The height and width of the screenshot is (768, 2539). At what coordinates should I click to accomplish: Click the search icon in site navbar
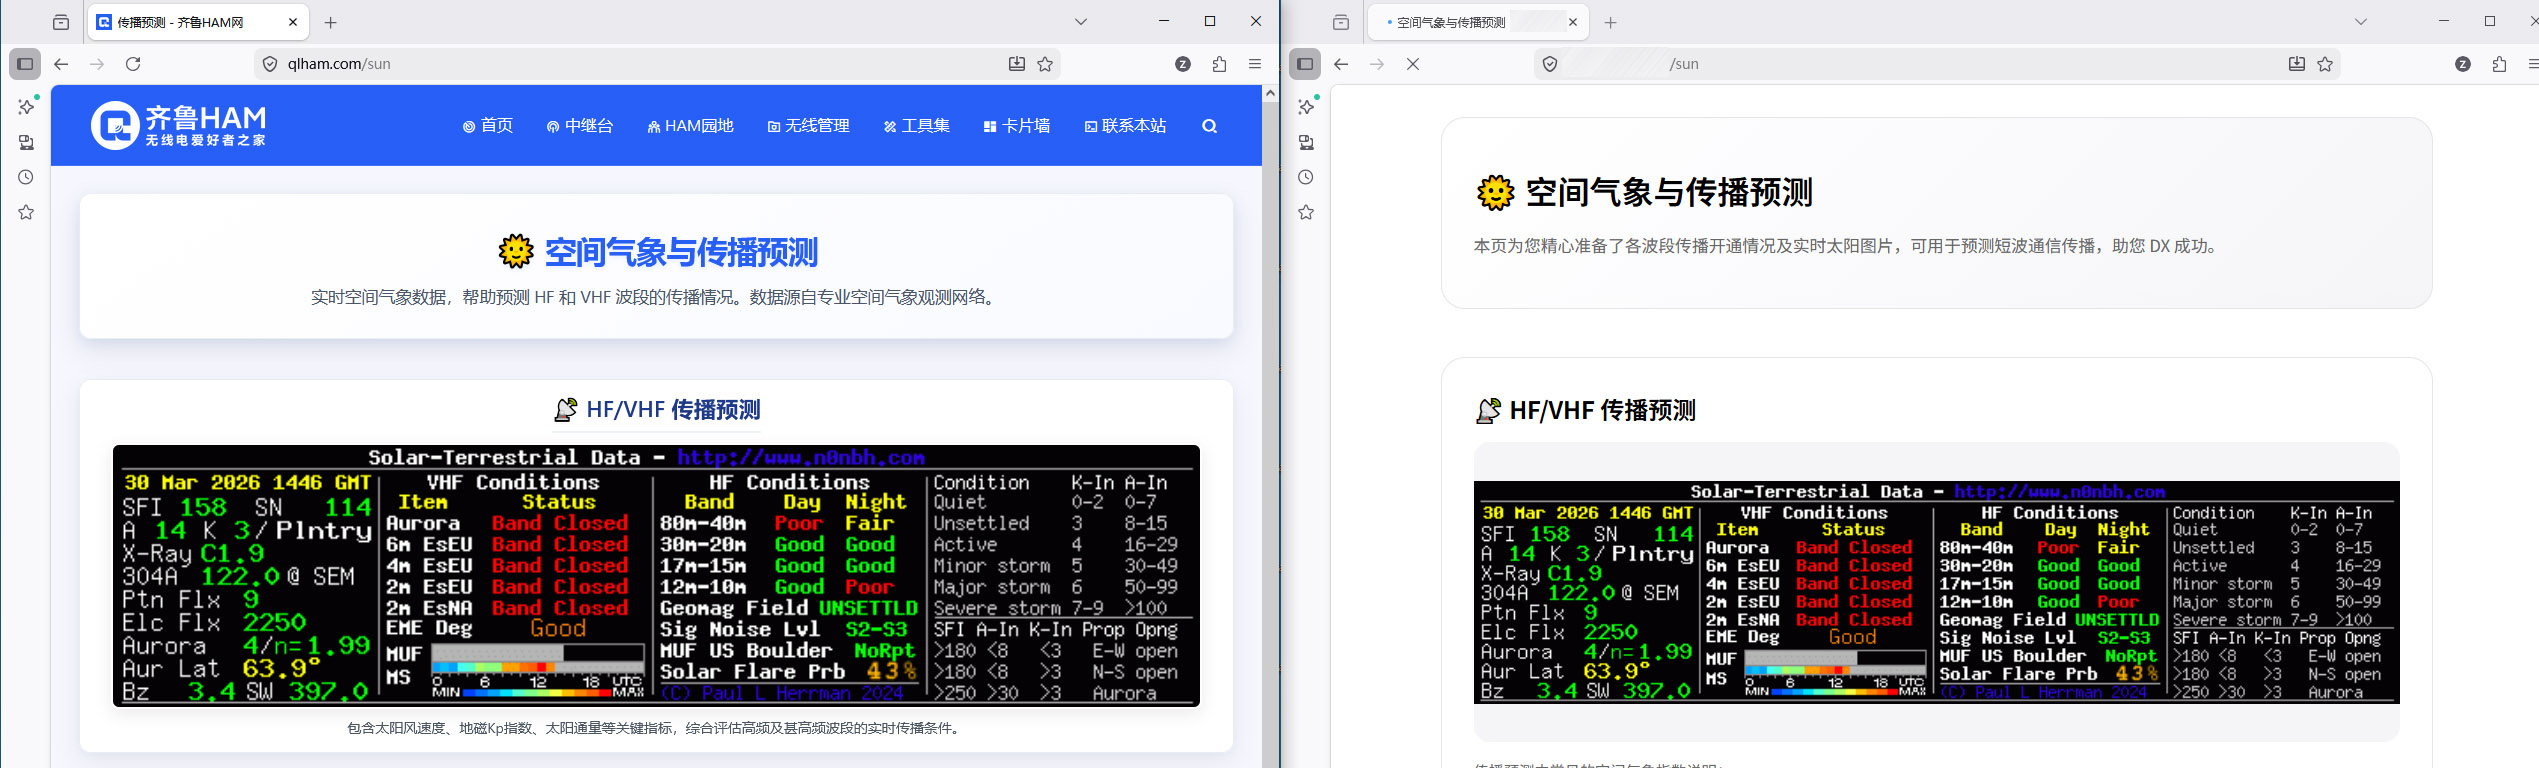[1209, 126]
